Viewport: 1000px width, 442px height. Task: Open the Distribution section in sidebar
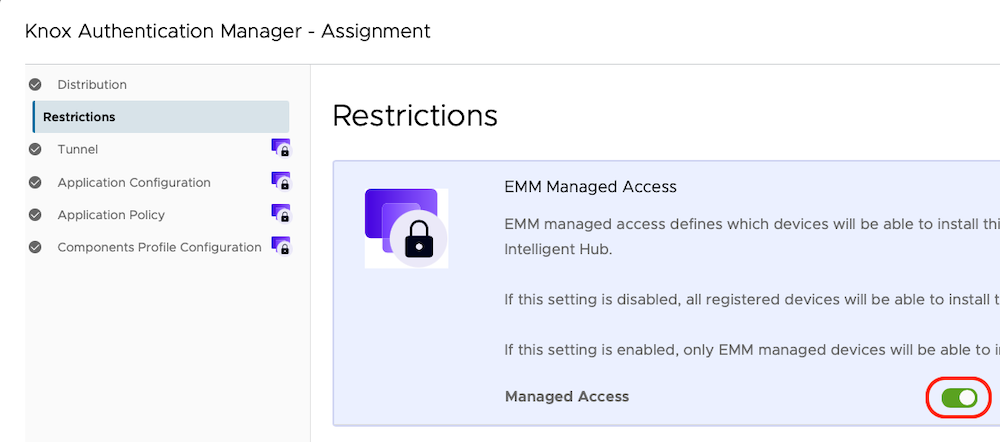92,85
